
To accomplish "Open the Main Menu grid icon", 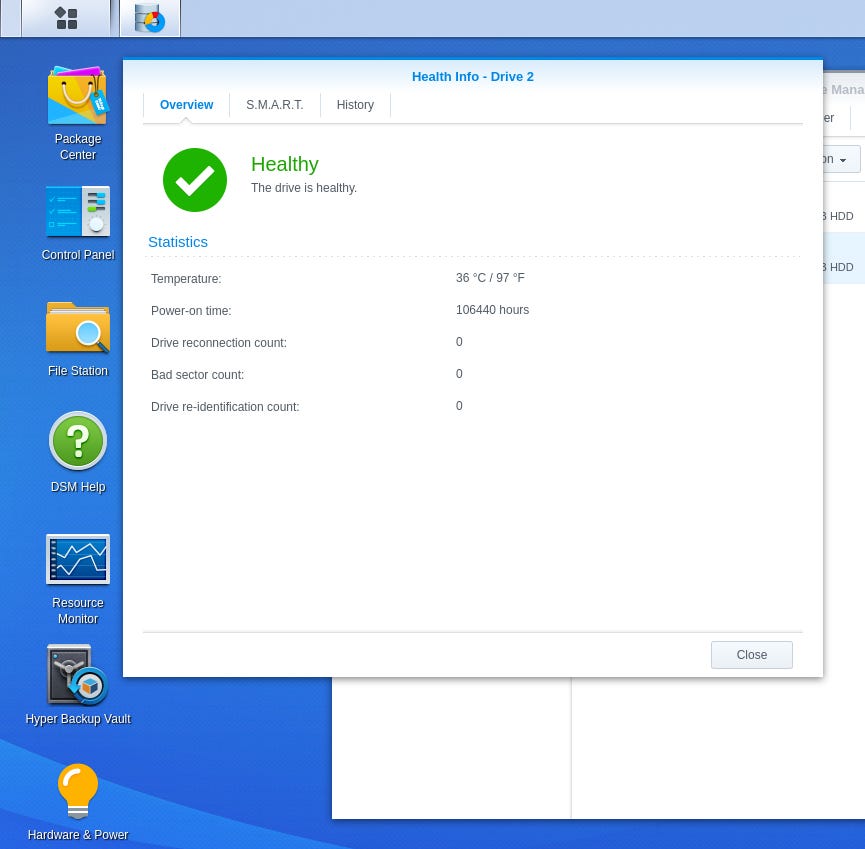I will [x=66, y=18].
